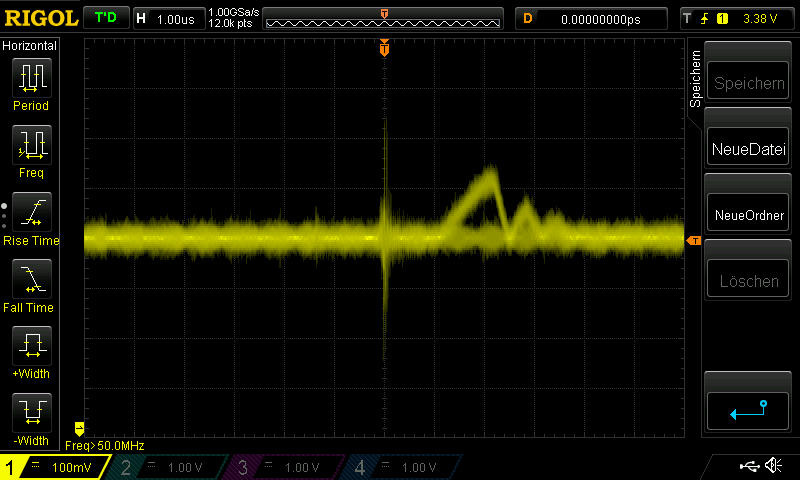800x480 pixels.
Task: Click the vertical Speichern tab label
Action: (695, 79)
